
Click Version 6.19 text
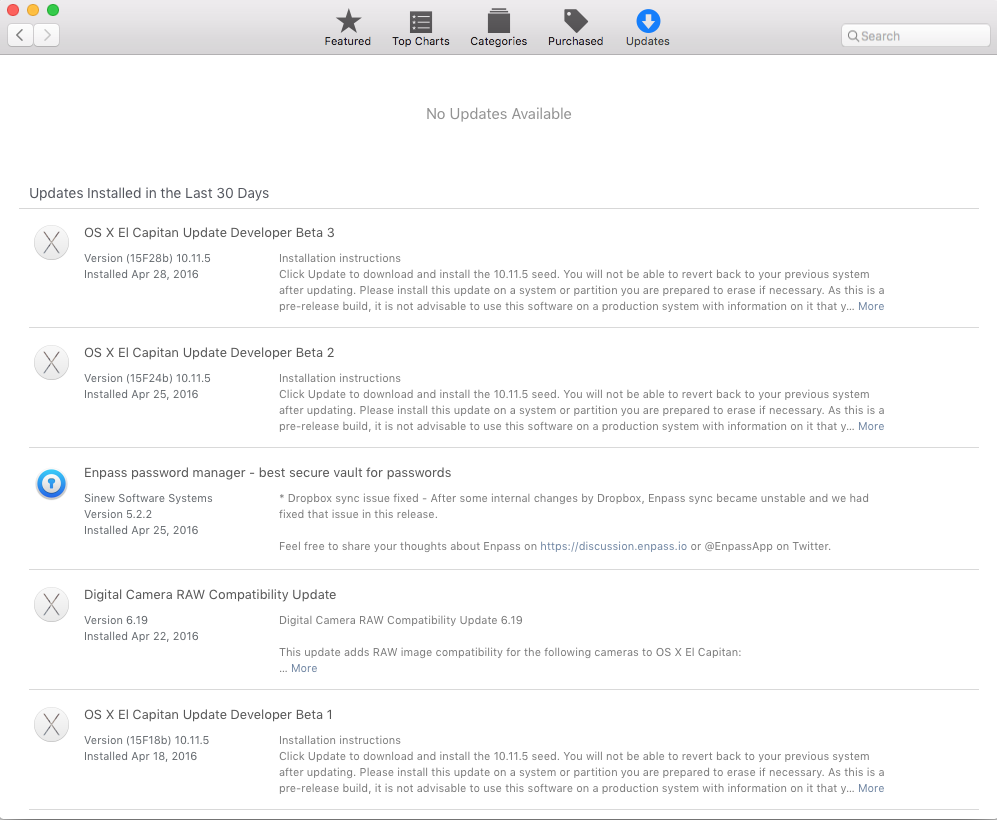116,620
